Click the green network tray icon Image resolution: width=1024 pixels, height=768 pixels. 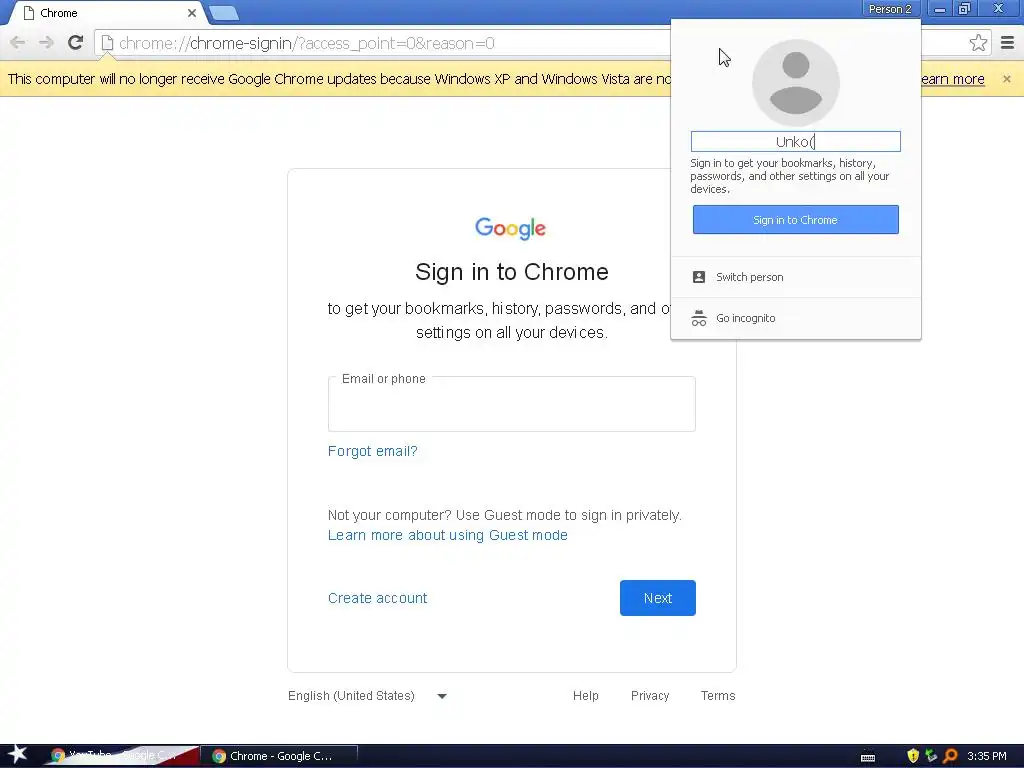(x=931, y=756)
